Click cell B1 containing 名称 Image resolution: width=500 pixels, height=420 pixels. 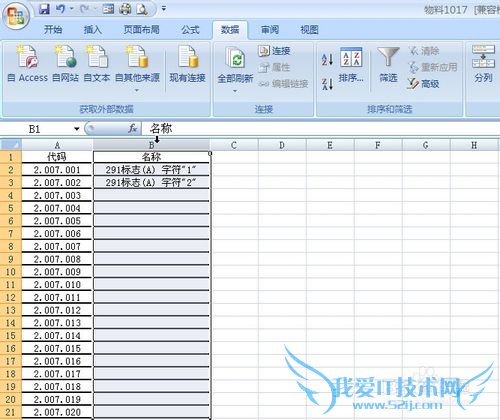click(151, 157)
